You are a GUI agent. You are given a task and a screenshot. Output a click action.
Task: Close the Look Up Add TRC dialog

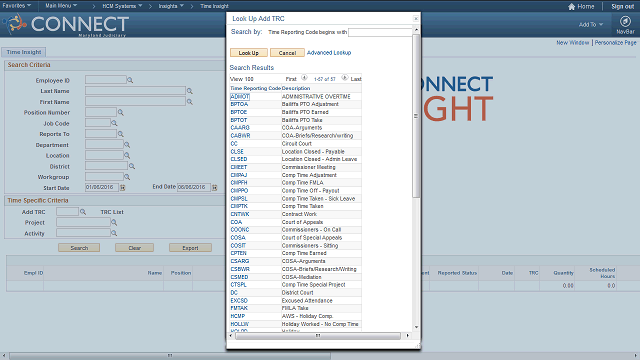pos(416,18)
